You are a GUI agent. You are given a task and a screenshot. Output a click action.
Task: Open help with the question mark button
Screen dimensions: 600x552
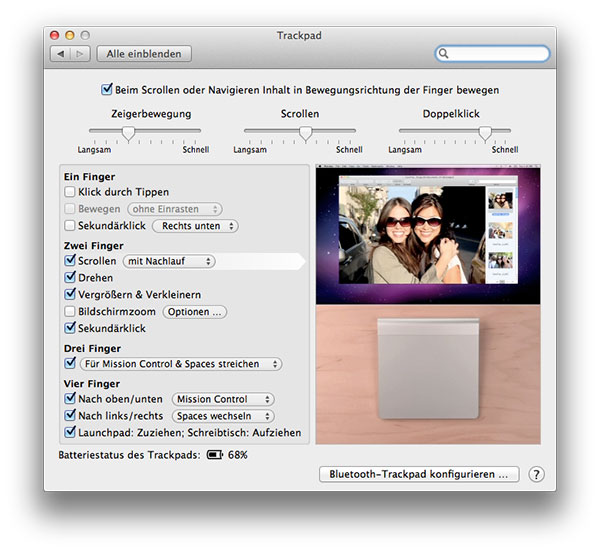536,474
